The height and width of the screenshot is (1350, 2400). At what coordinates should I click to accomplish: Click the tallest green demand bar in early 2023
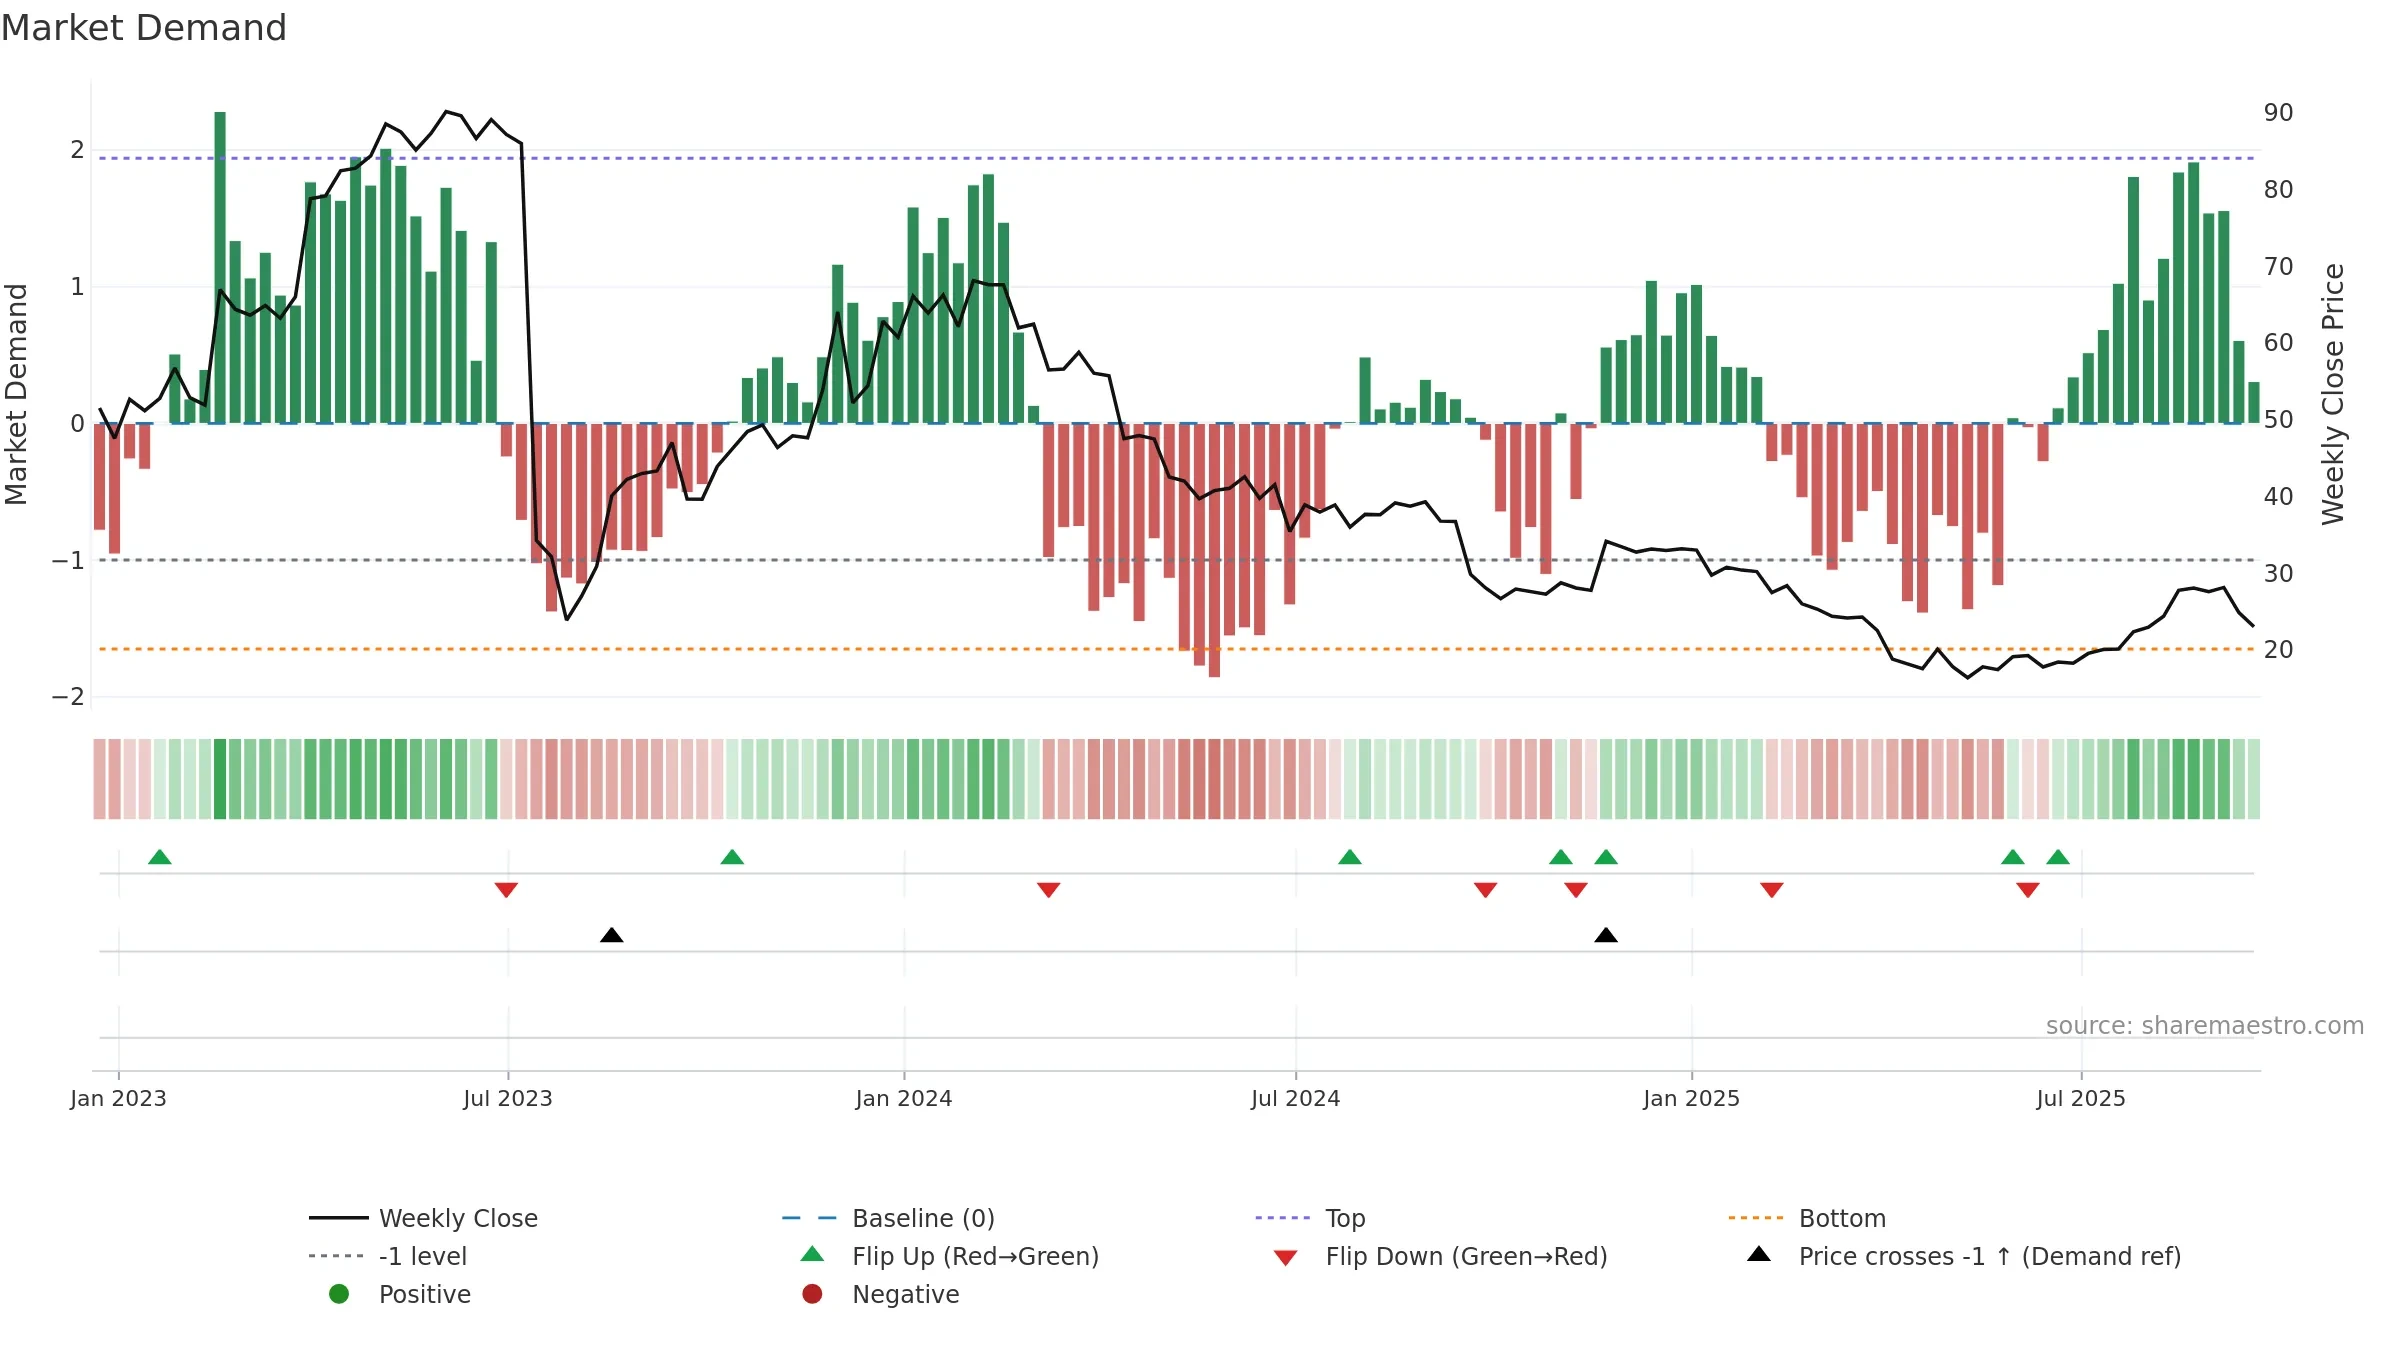point(220,267)
